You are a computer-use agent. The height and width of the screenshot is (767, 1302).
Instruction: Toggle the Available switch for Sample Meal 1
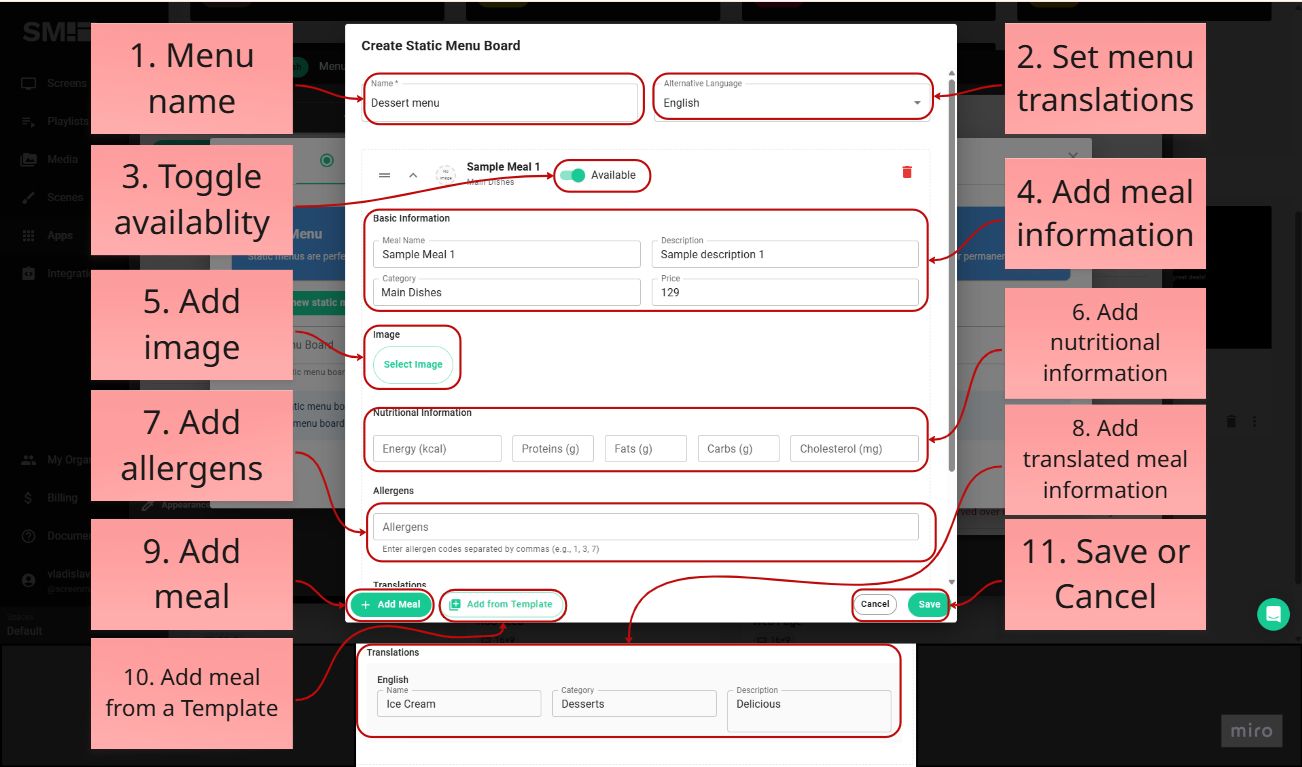click(x=575, y=174)
